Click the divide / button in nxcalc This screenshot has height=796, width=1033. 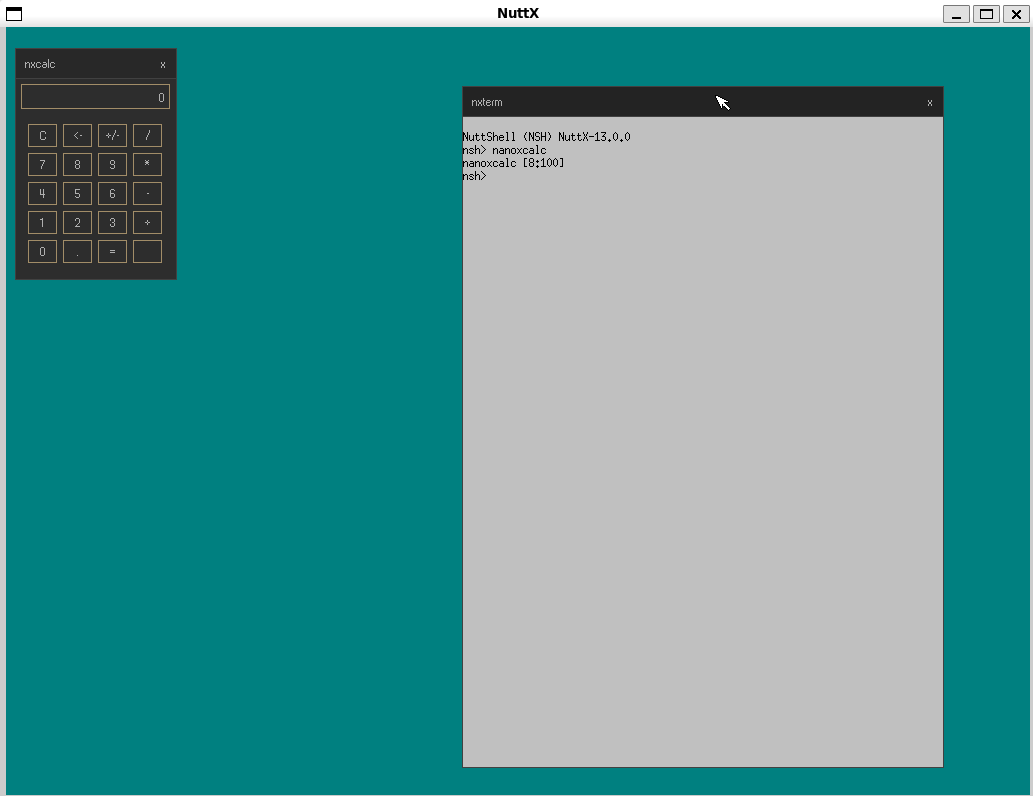click(148, 136)
